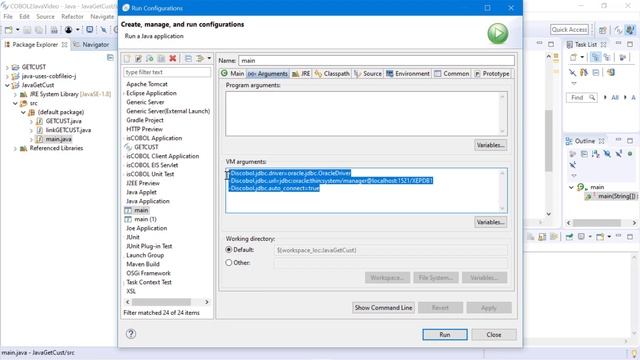Viewport: 640px width, 360px height.
Task: Open the Common tab
Action: click(452, 73)
